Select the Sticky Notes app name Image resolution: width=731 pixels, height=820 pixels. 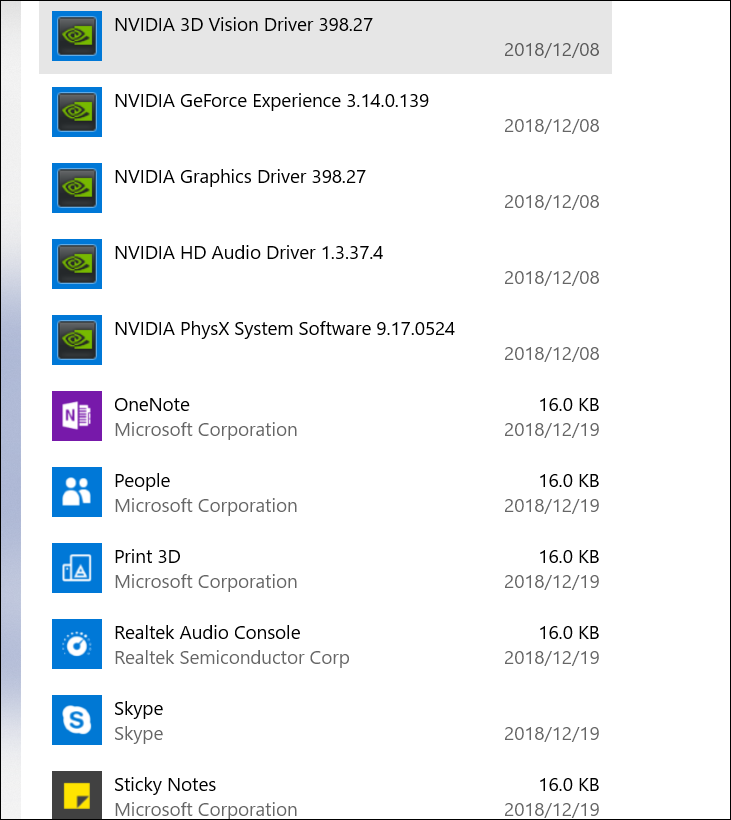[x=165, y=785]
